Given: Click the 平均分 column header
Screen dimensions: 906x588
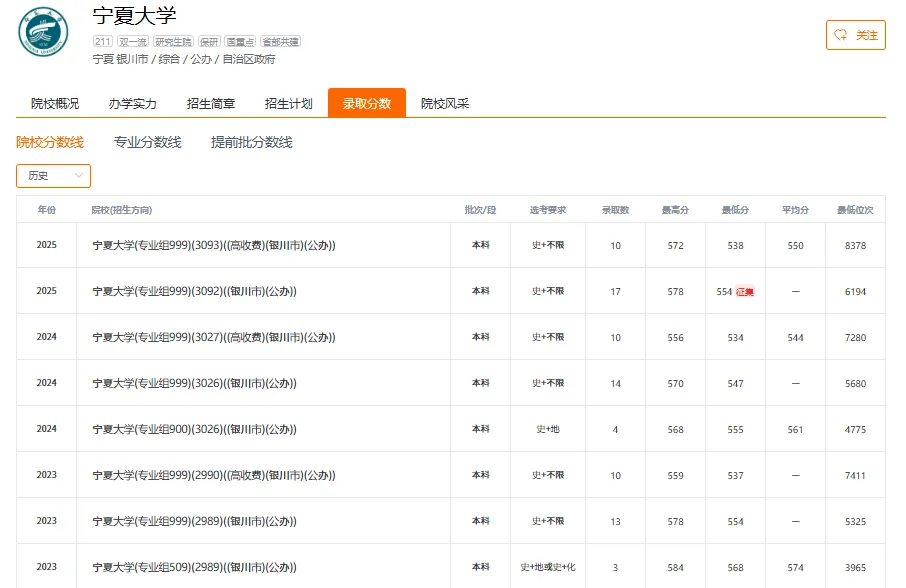Looking at the screenshot, I should (x=796, y=210).
